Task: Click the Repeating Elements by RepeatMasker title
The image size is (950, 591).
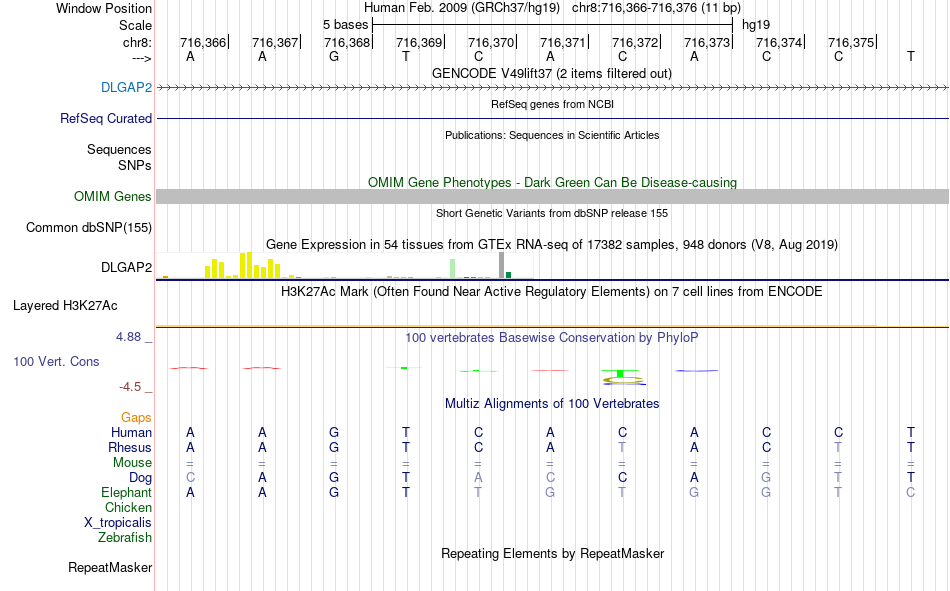Action: (552, 553)
